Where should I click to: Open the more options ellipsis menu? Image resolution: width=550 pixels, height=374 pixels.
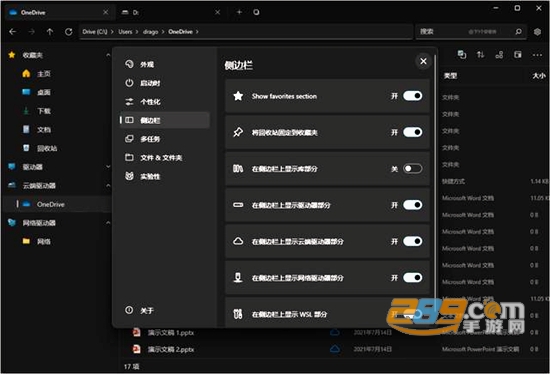coord(537,55)
